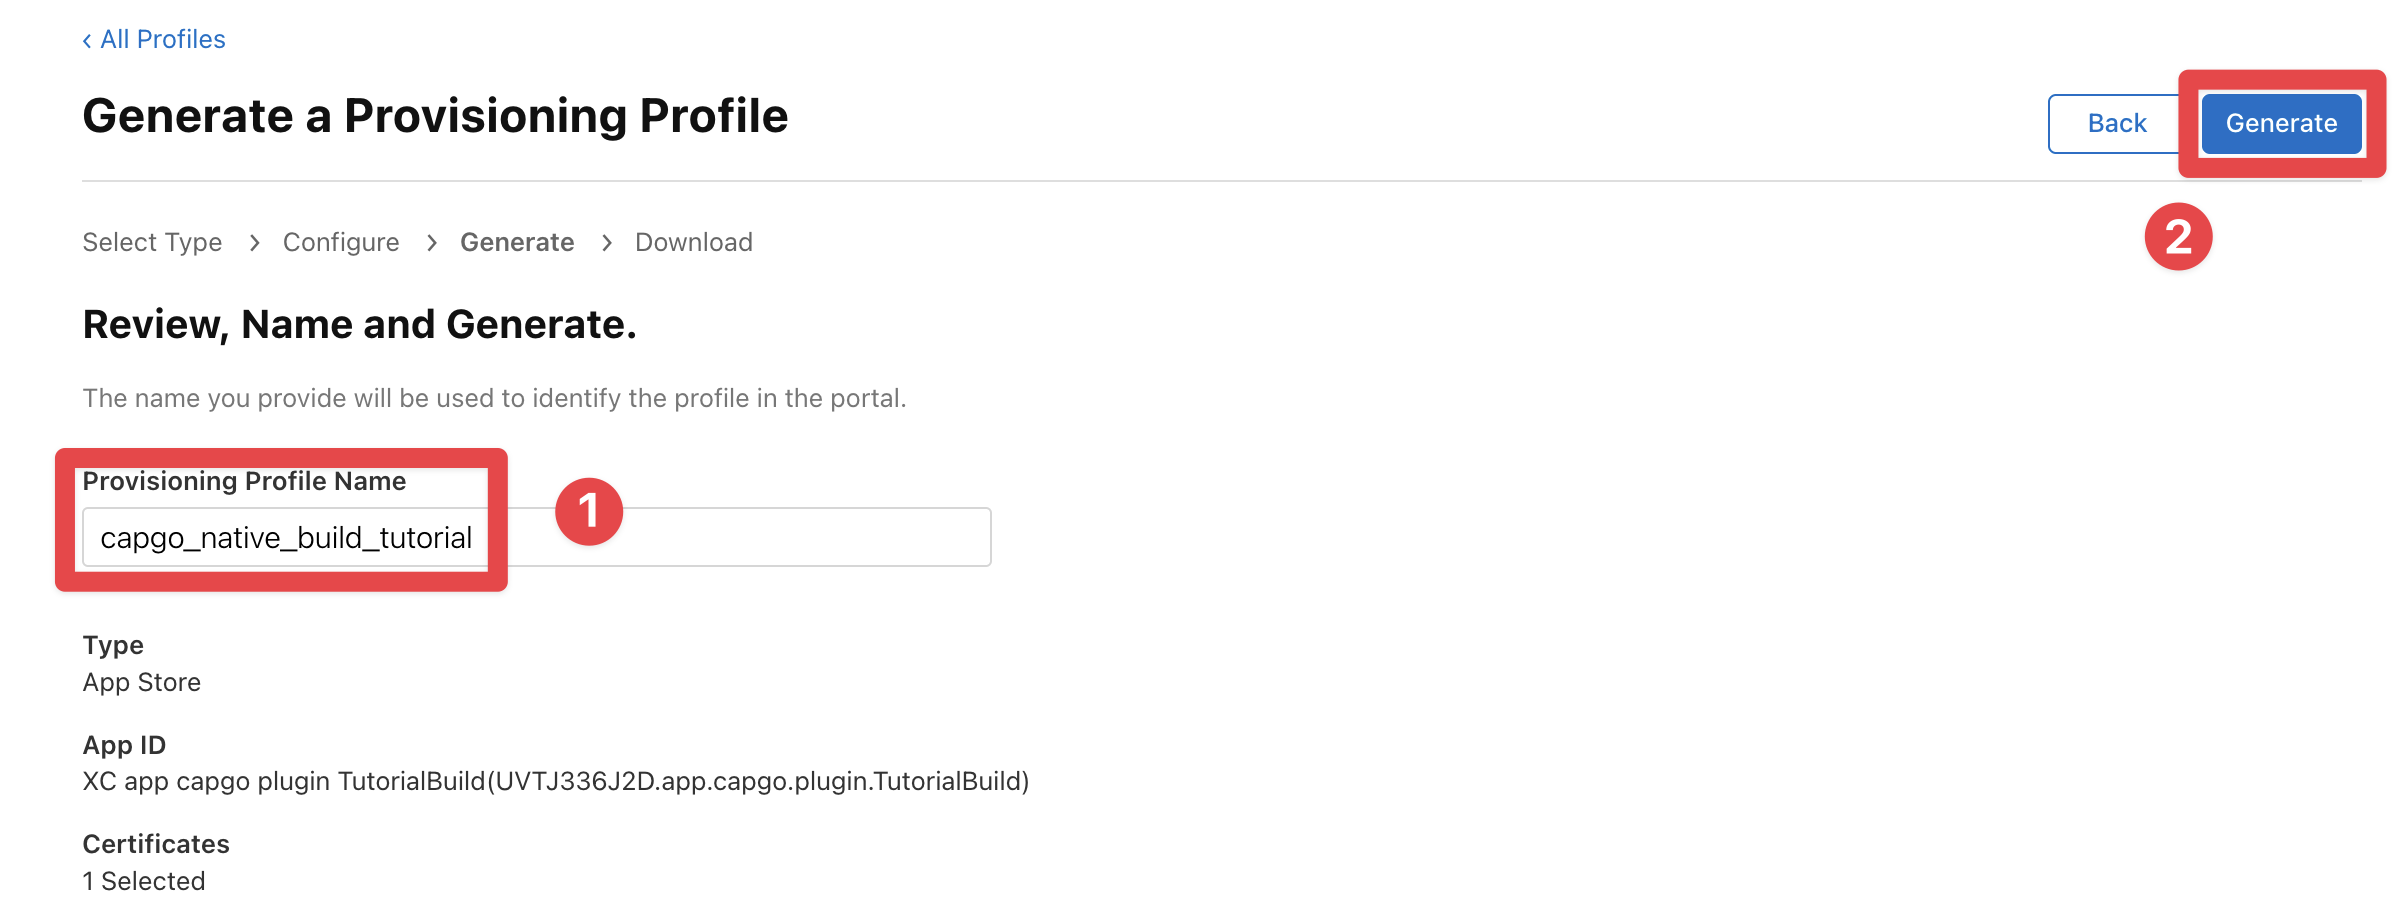Open the All Profiles link

click(161, 38)
